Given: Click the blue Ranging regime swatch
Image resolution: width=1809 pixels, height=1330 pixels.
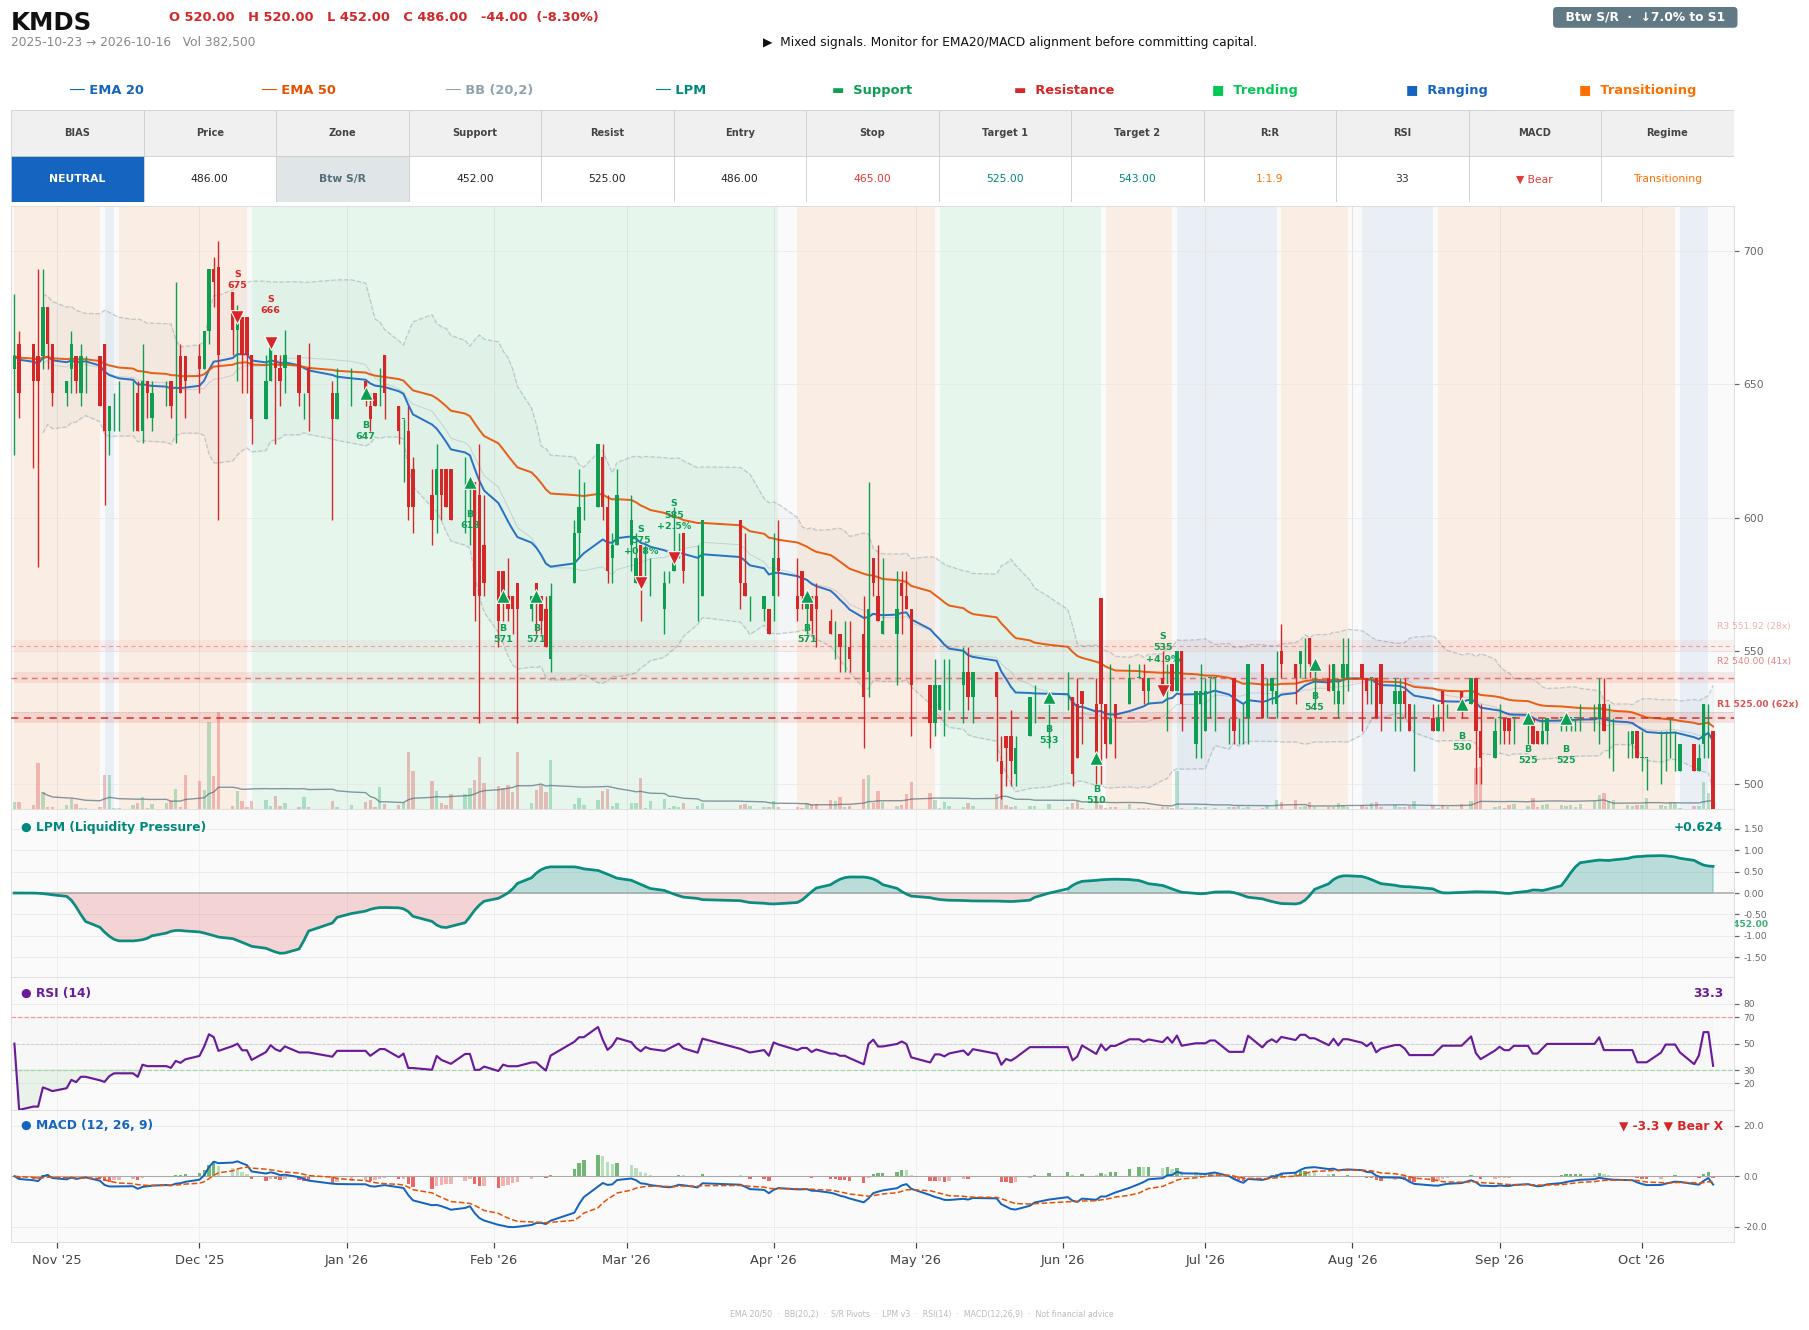Looking at the screenshot, I should pos(1412,90).
